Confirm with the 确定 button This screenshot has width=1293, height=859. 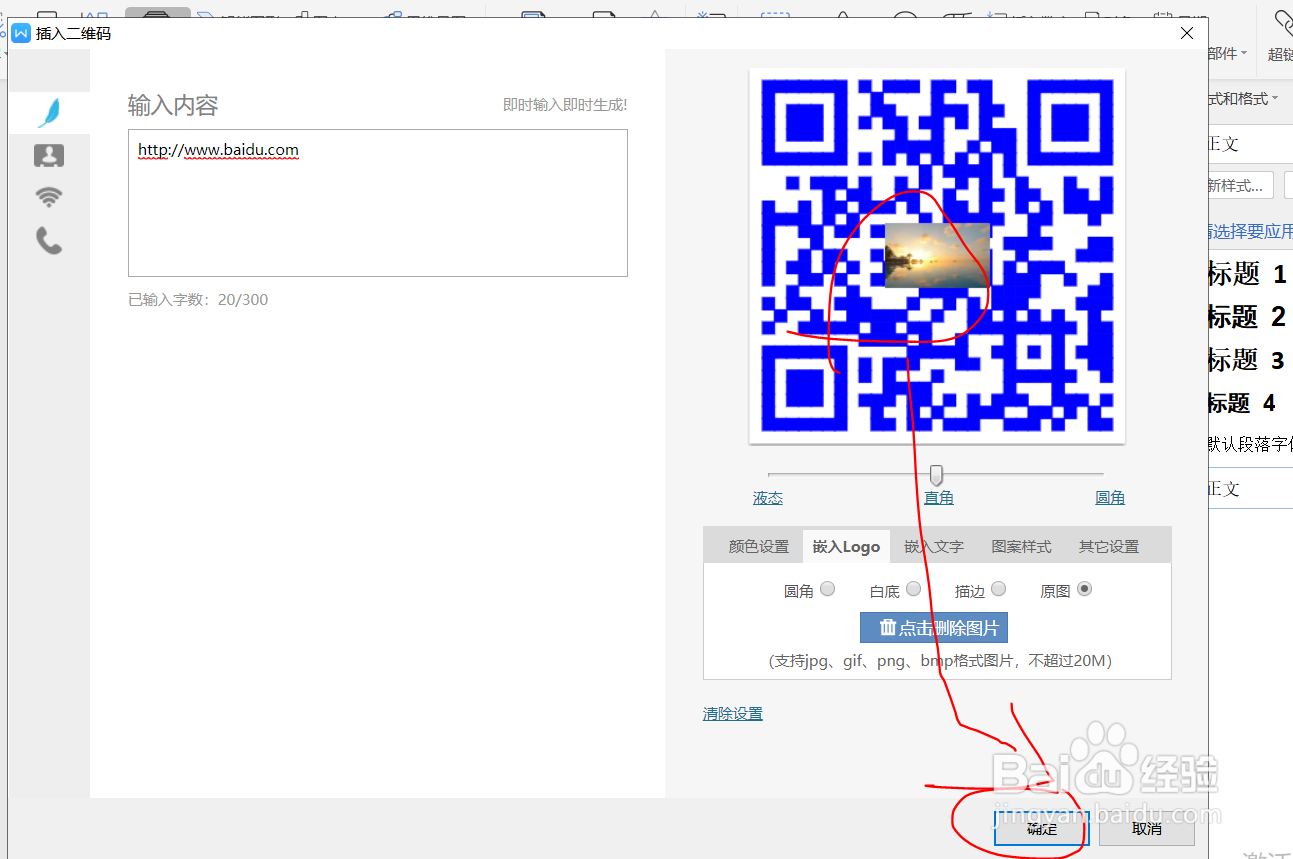(x=1041, y=828)
